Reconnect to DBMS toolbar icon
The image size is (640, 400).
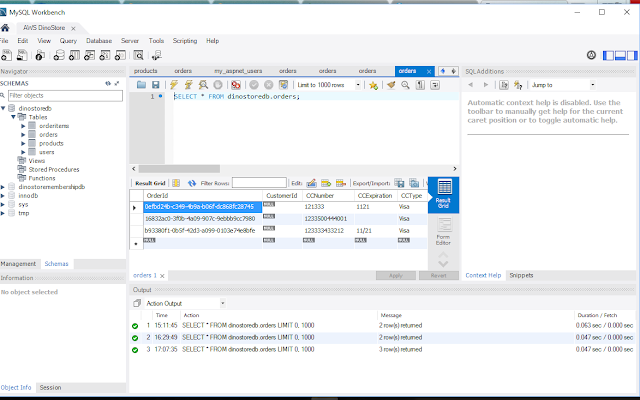(x=156, y=55)
